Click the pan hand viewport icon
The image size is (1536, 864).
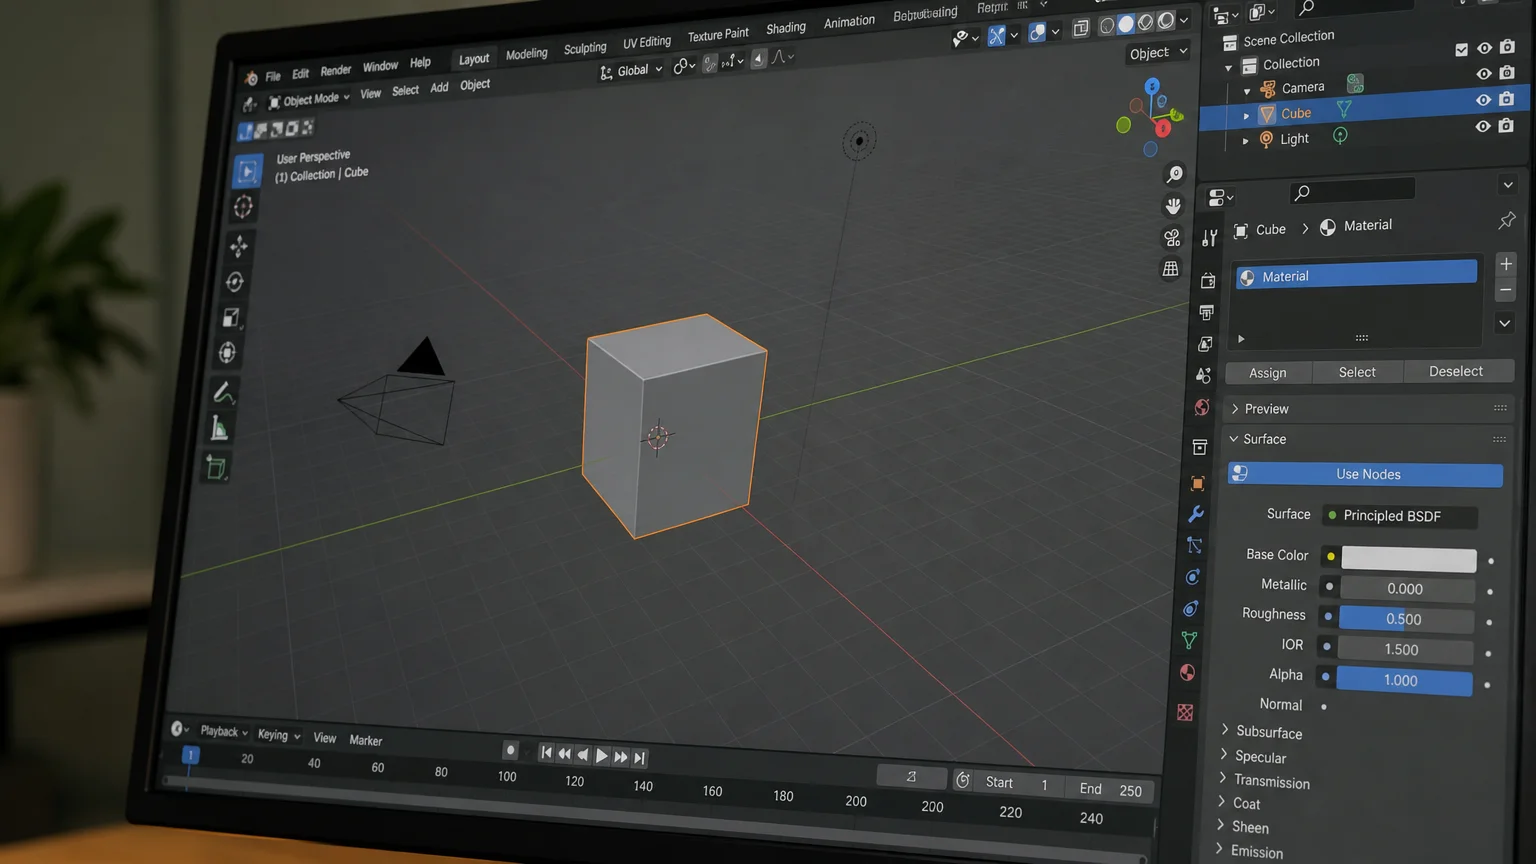(x=1173, y=206)
